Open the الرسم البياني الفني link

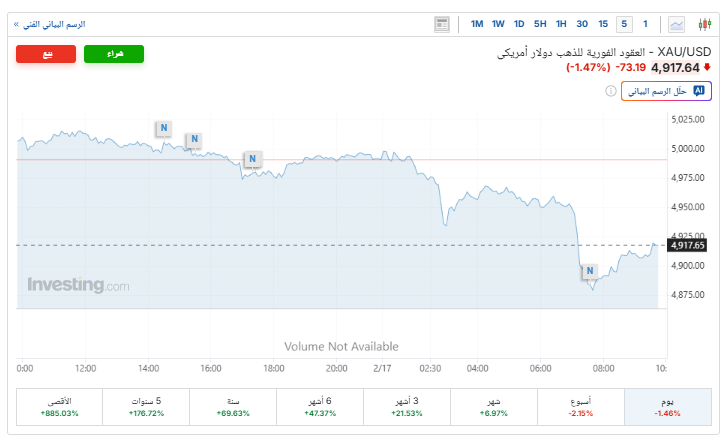50,24
